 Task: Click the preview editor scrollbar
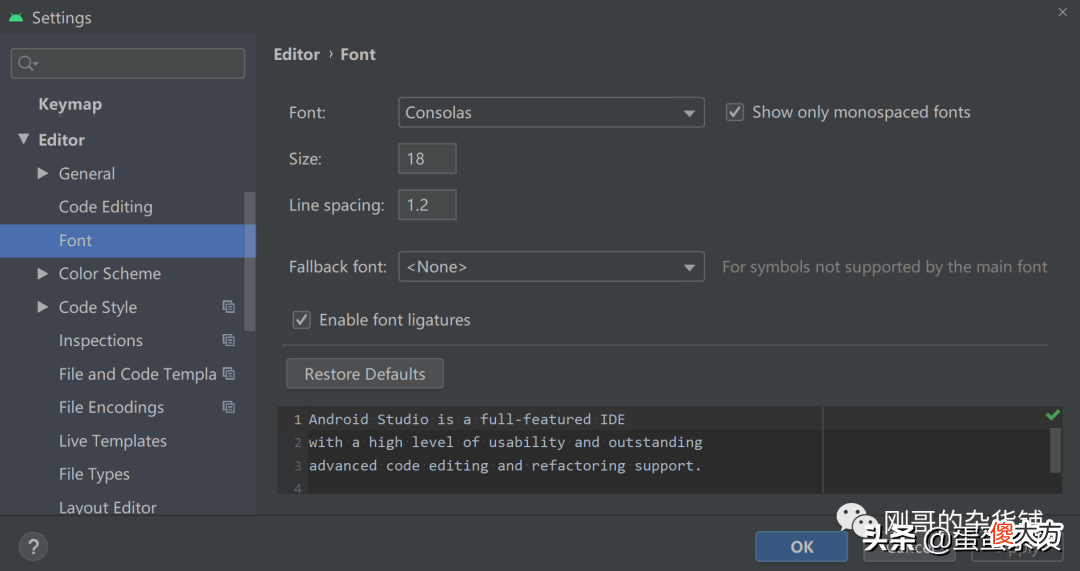coord(1055,450)
